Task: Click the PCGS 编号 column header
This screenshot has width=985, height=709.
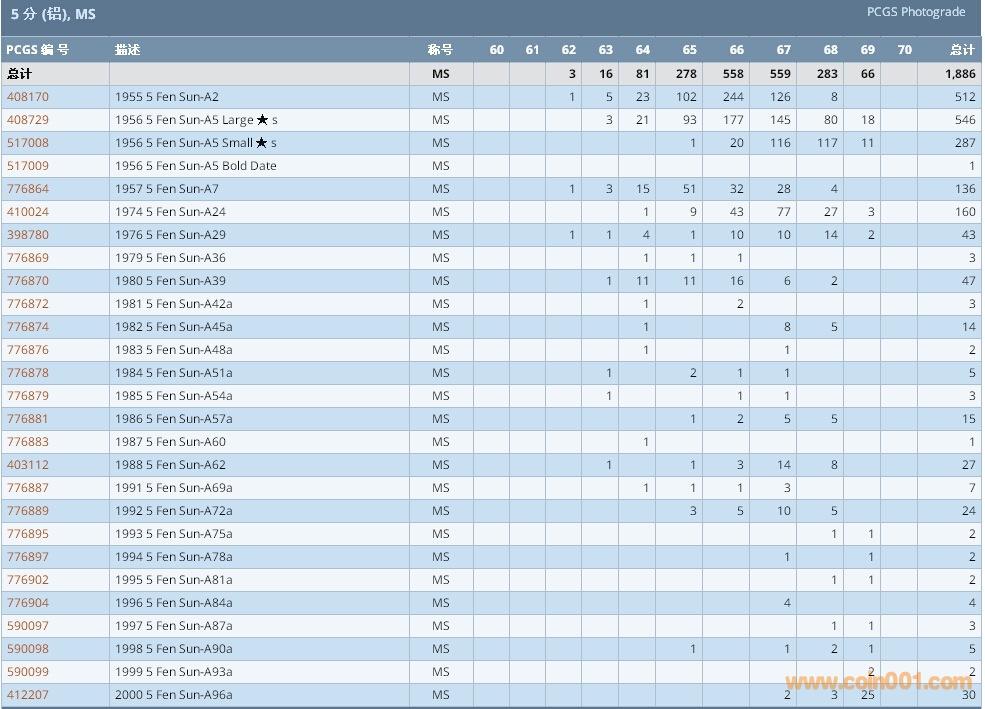Action: coord(38,50)
